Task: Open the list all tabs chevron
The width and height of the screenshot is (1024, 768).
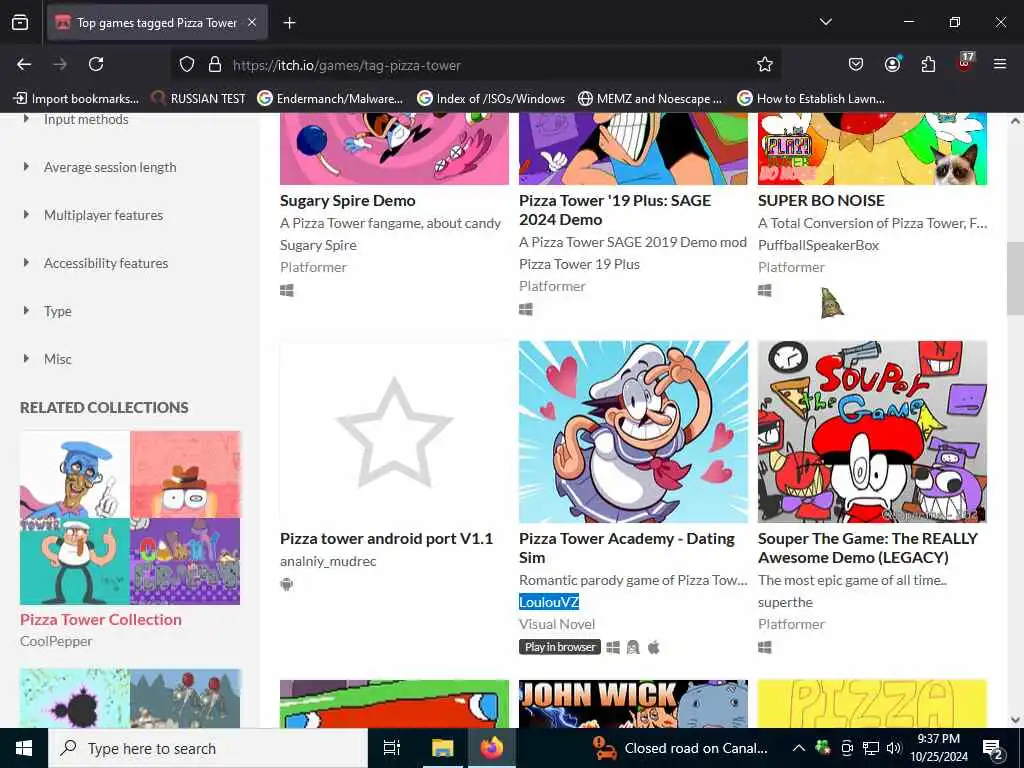Action: click(x=826, y=22)
